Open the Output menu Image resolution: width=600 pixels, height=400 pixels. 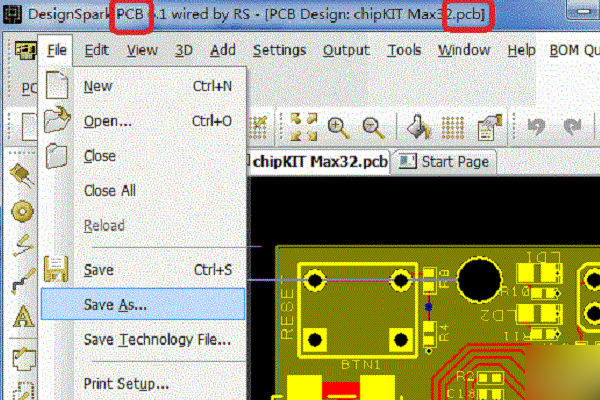point(346,50)
